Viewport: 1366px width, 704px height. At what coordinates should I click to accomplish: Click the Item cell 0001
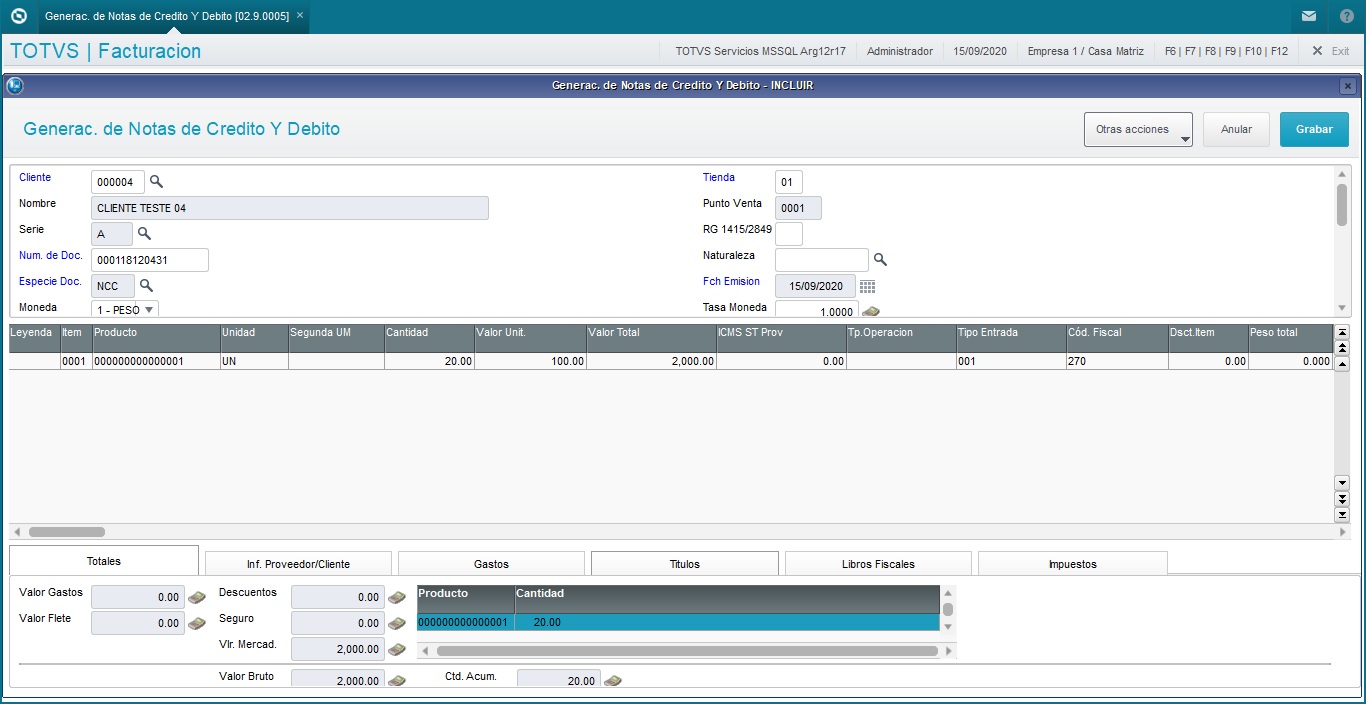pyautogui.click(x=77, y=361)
